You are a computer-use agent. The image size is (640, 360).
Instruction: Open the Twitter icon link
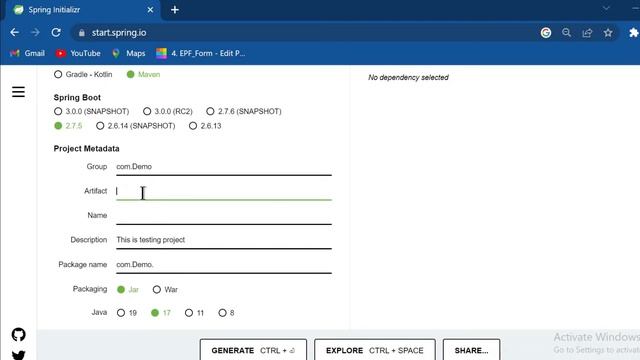pos(18,355)
